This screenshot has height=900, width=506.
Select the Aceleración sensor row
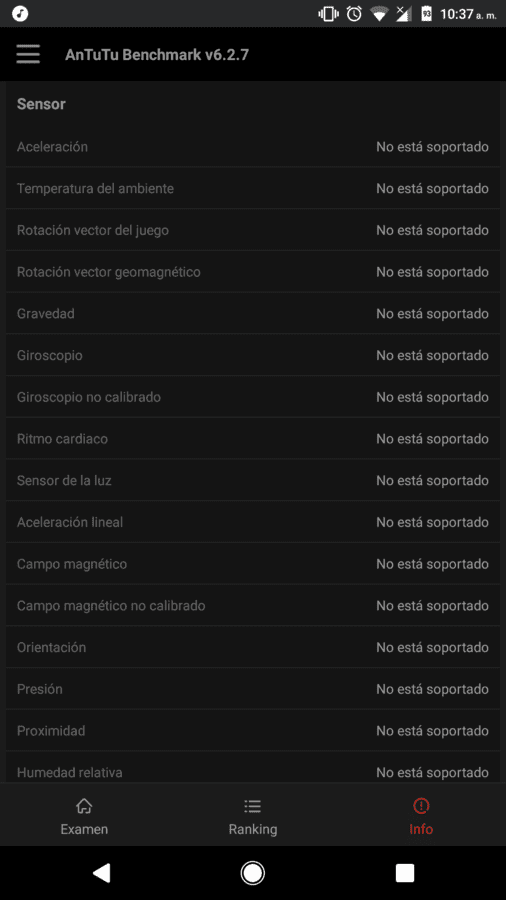253,146
